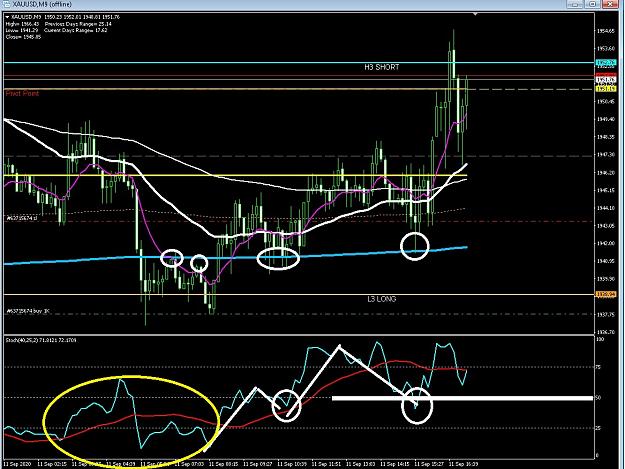Image resolution: width=625 pixels, height=469 pixels.
Task: Click the chart window icon in title bar
Action: (x=6, y=4)
